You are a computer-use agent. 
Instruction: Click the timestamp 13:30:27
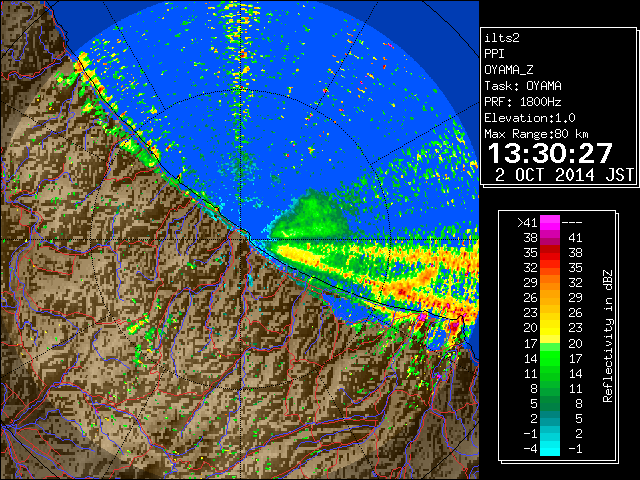pyautogui.click(x=550, y=153)
